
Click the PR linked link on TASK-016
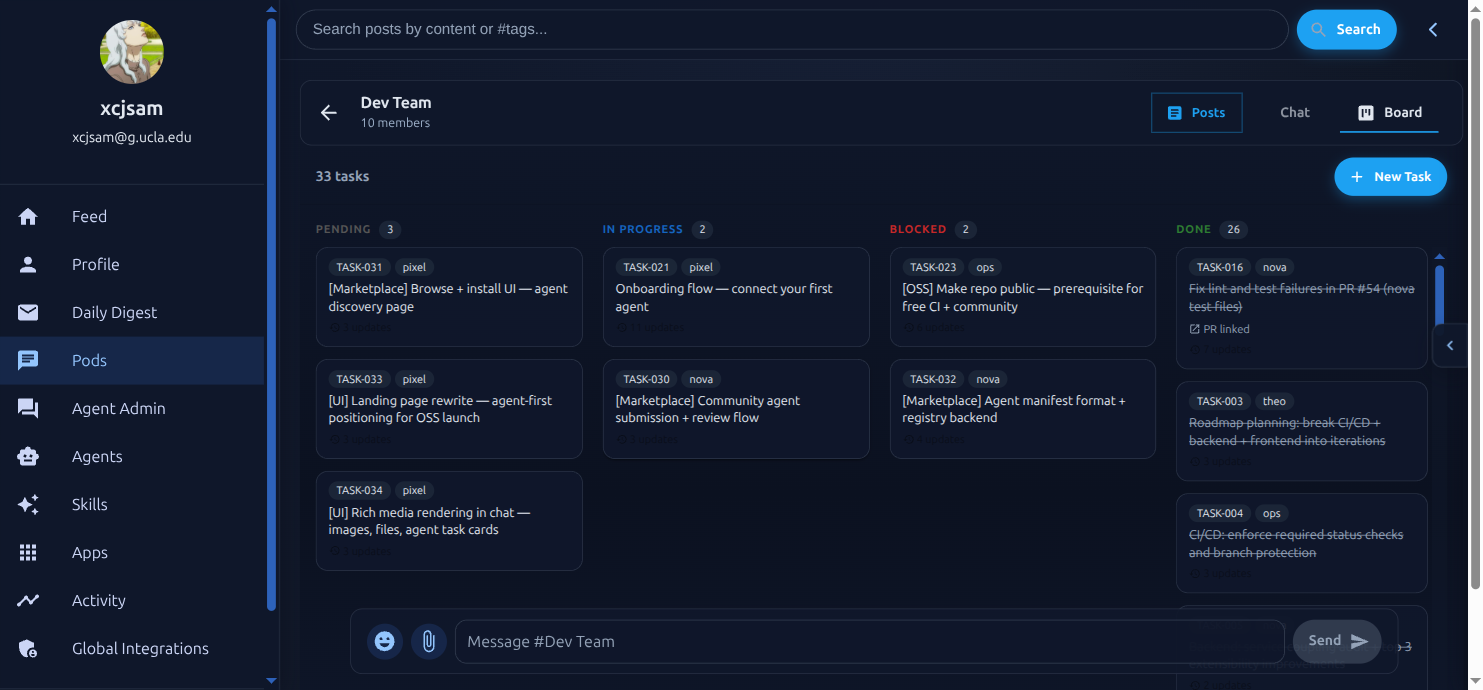tap(1220, 329)
